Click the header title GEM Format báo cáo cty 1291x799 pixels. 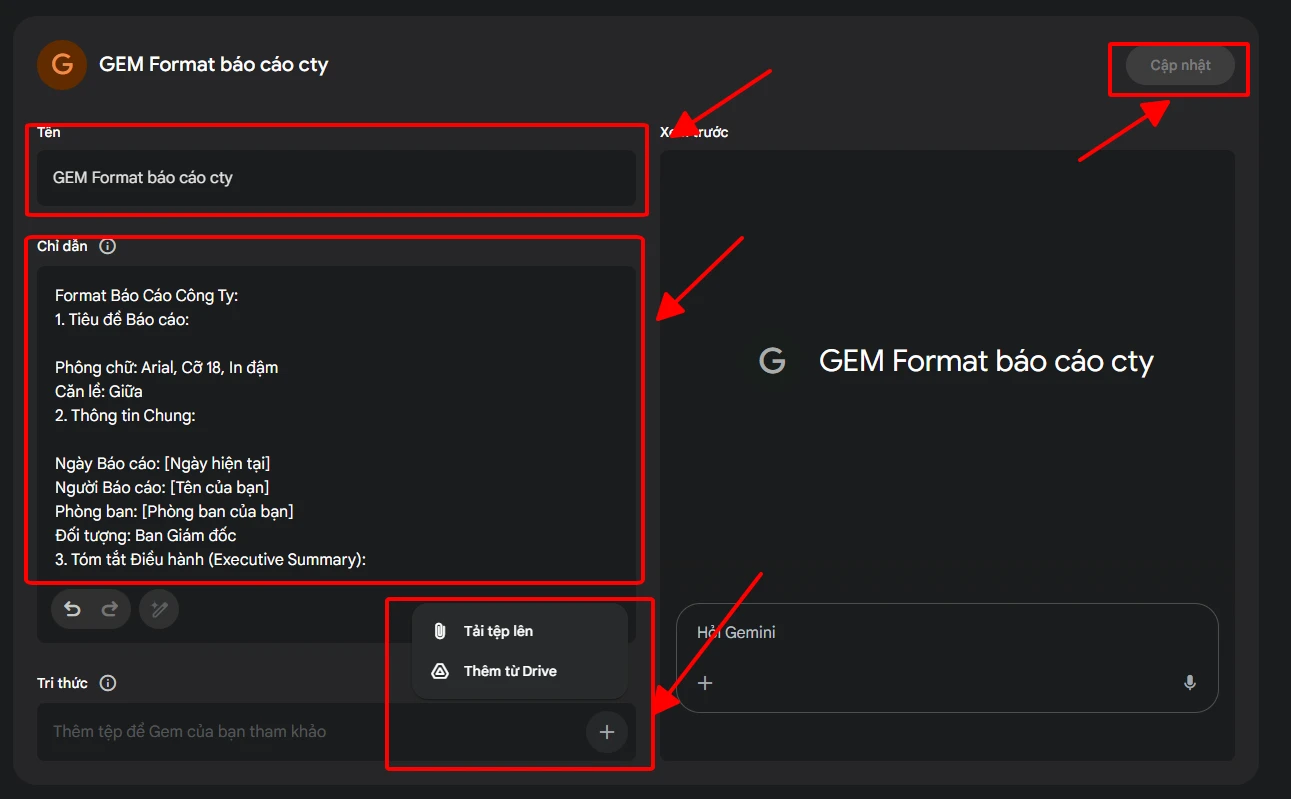(x=214, y=65)
